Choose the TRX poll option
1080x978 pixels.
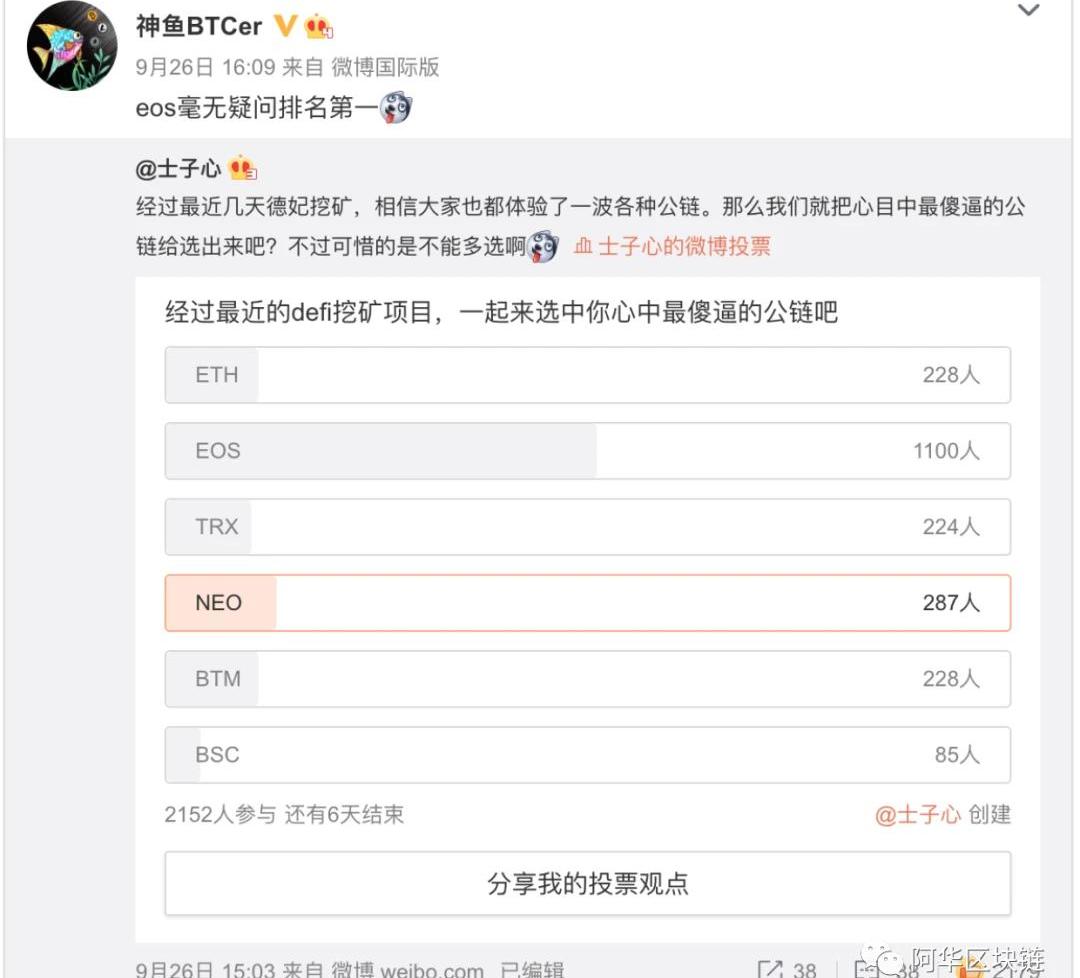(587, 527)
